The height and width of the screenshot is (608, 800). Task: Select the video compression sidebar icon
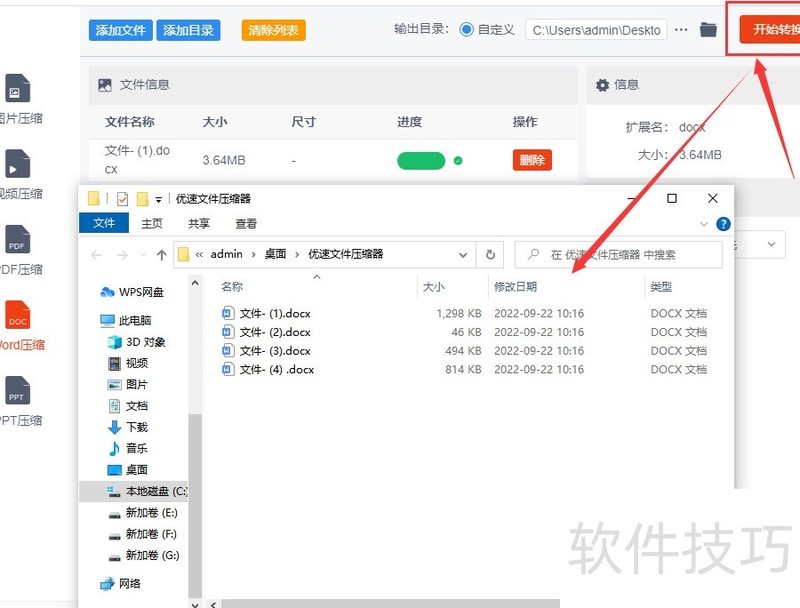[18, 166]
